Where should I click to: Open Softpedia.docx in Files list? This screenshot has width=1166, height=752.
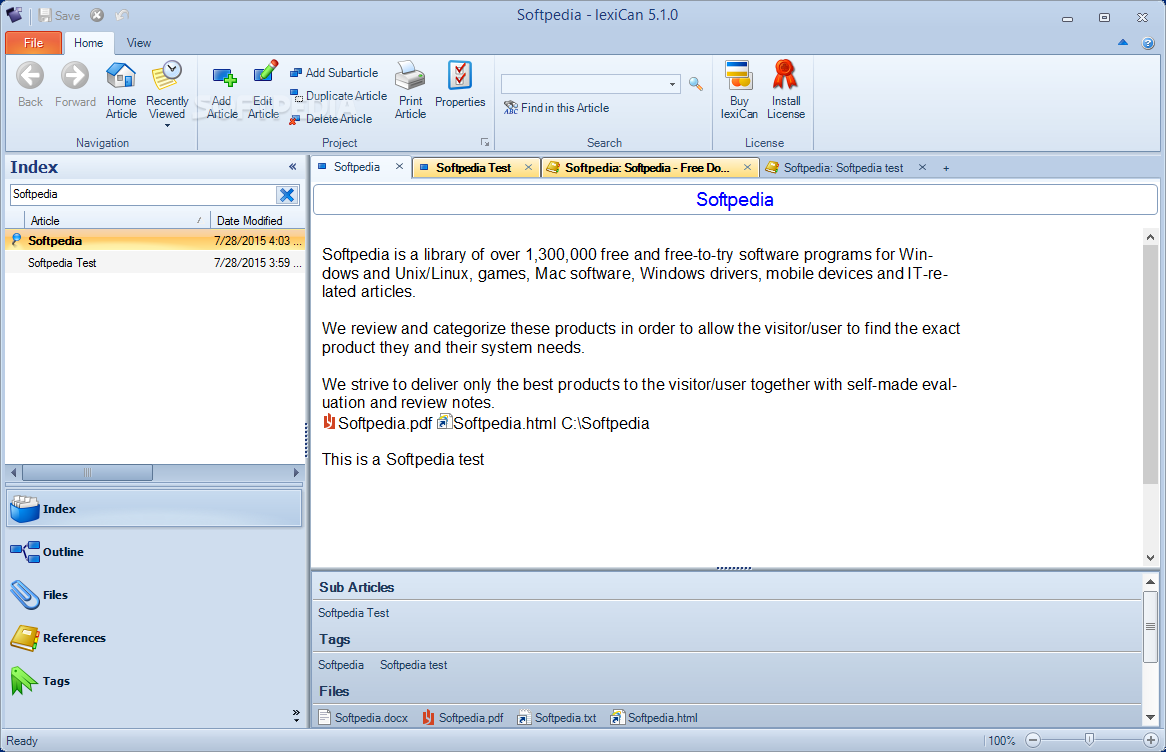pos(364,718)
